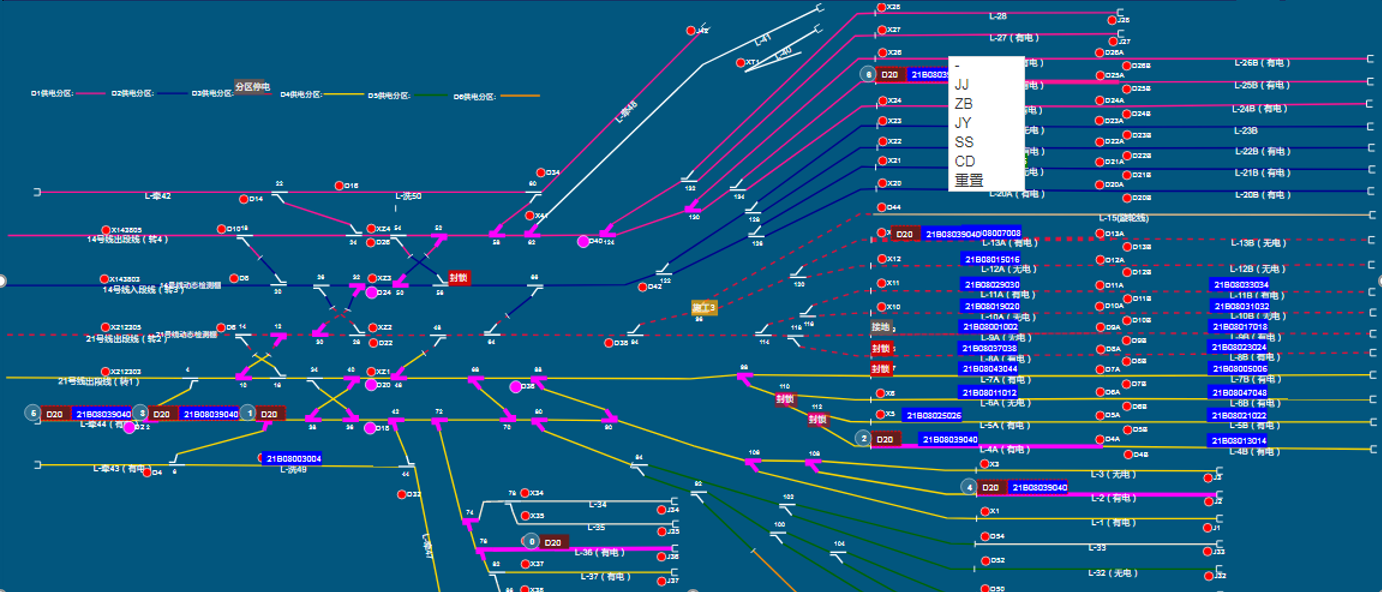Viewport: 1382px width, 592px height.
Task: Click the numbered badge 5 beside D20
Action: (33, 413)
